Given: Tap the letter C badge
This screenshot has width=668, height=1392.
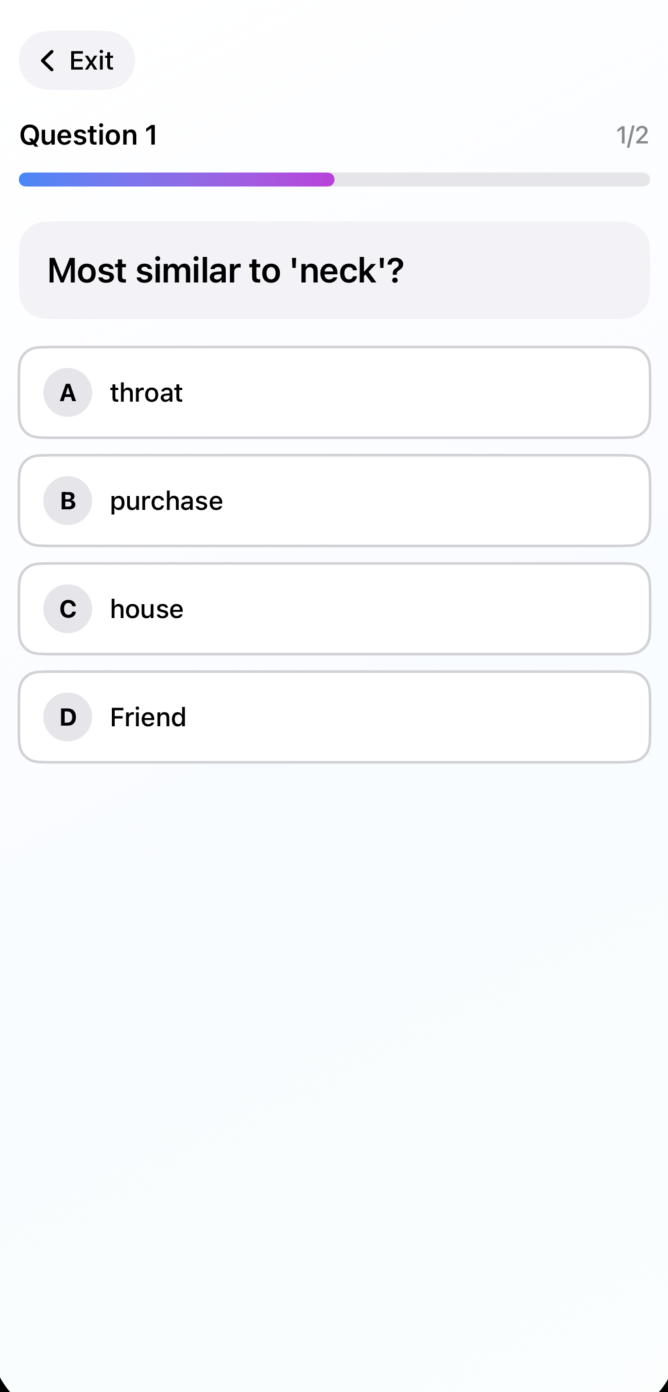Looking at the screenshot, I should pyautogui.click(x=68, y=609).
